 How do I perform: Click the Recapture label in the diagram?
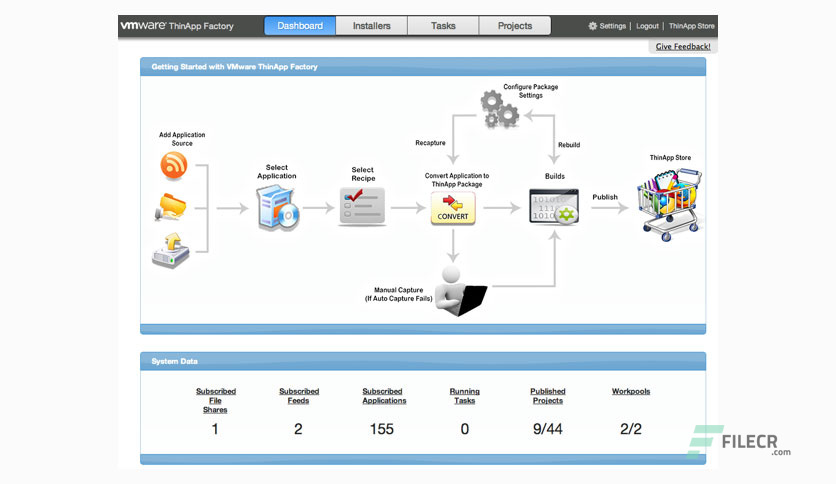[x=430, y=143]
